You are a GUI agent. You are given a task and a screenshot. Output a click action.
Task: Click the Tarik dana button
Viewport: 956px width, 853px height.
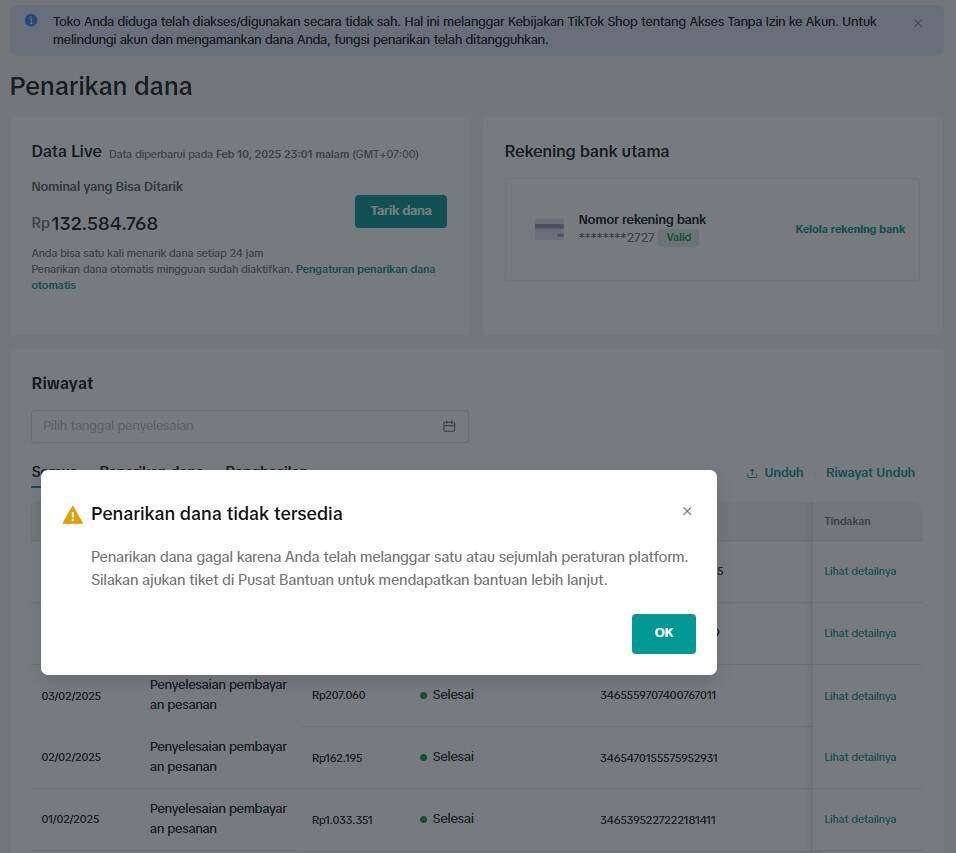[401, 211]
